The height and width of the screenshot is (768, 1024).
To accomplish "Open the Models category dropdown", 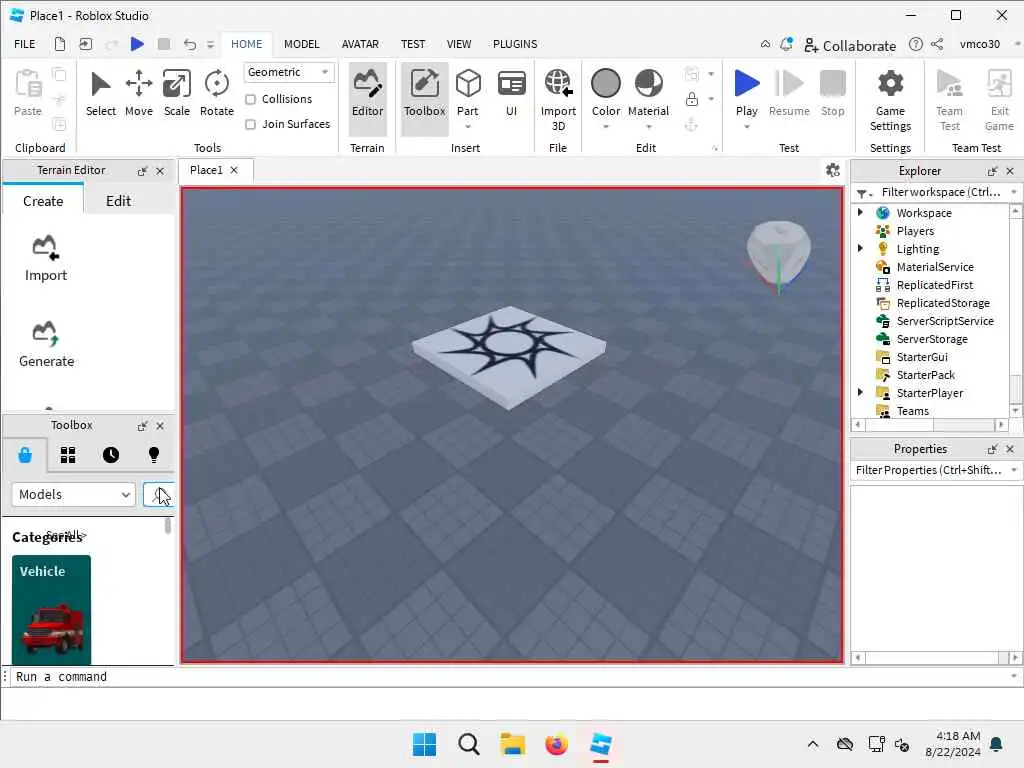I will [x=73, y=494].
